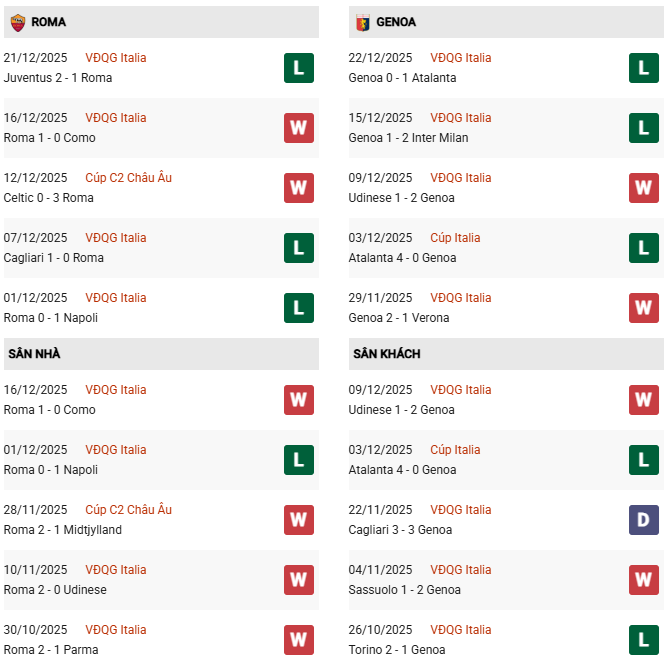Select the SÂN KHÁCH away section header
The image size is (669, 661).
tap(386, 354)
